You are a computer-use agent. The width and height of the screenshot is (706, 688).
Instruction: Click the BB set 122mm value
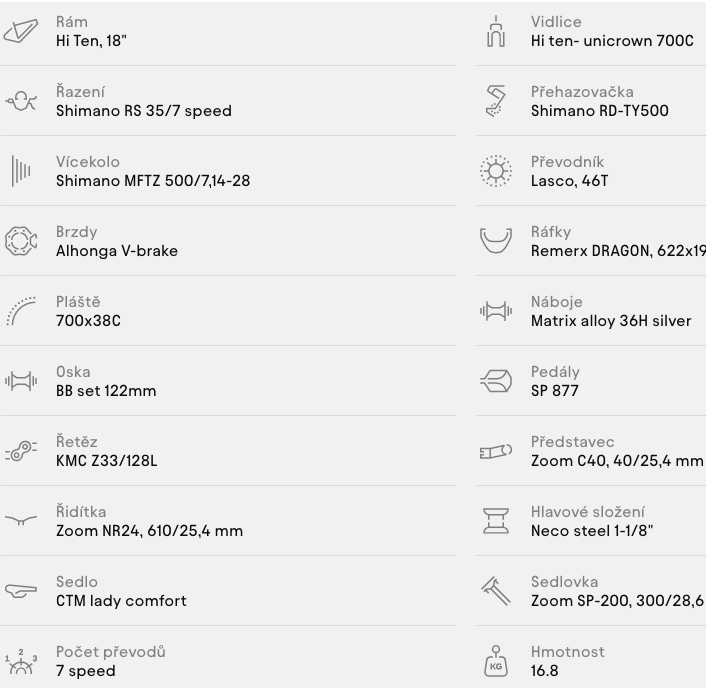[106, 391]
